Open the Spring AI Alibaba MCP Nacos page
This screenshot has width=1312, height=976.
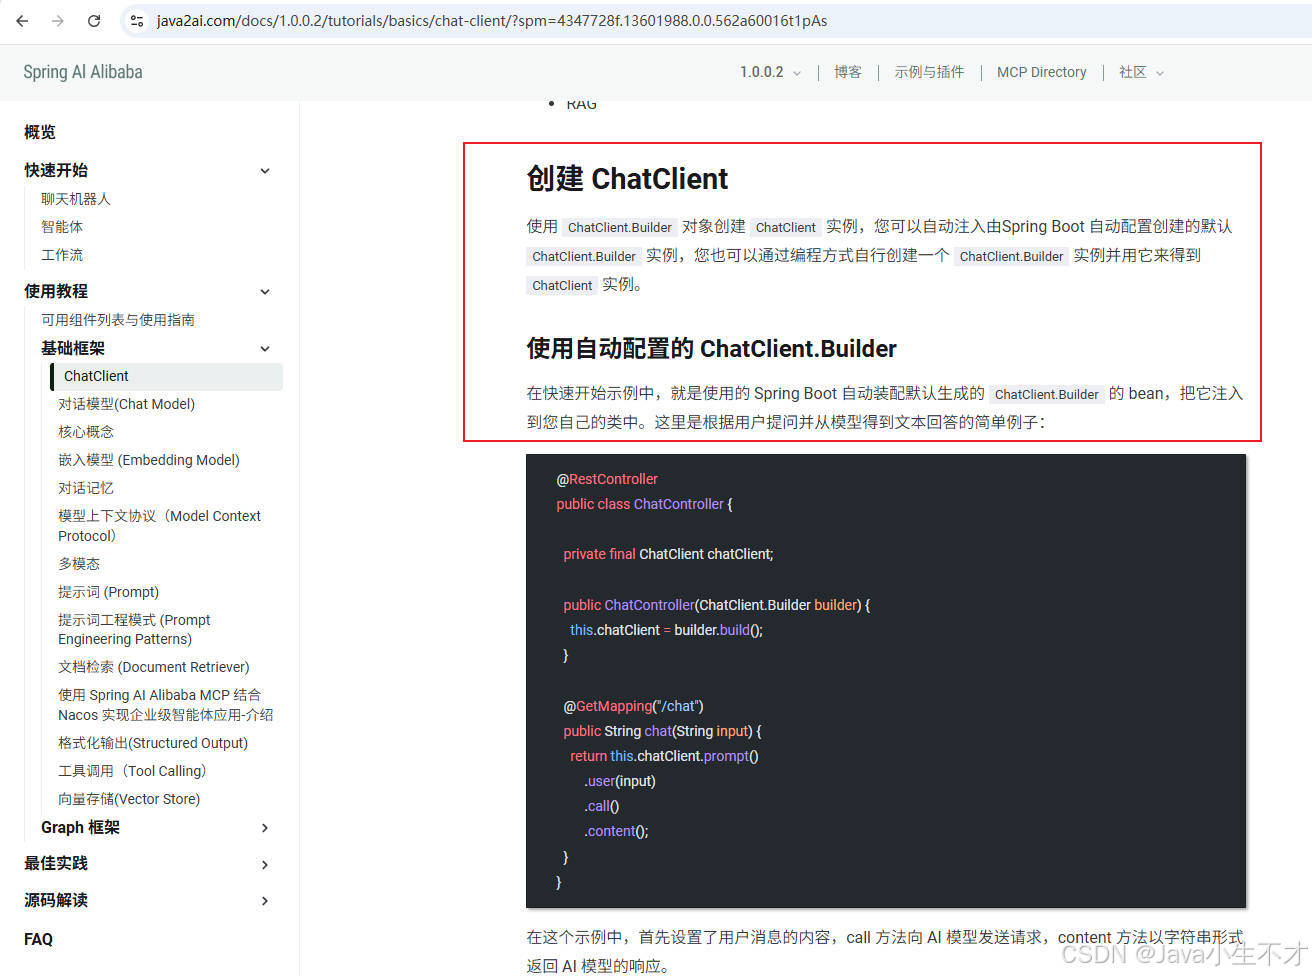[x=165, y=705]
